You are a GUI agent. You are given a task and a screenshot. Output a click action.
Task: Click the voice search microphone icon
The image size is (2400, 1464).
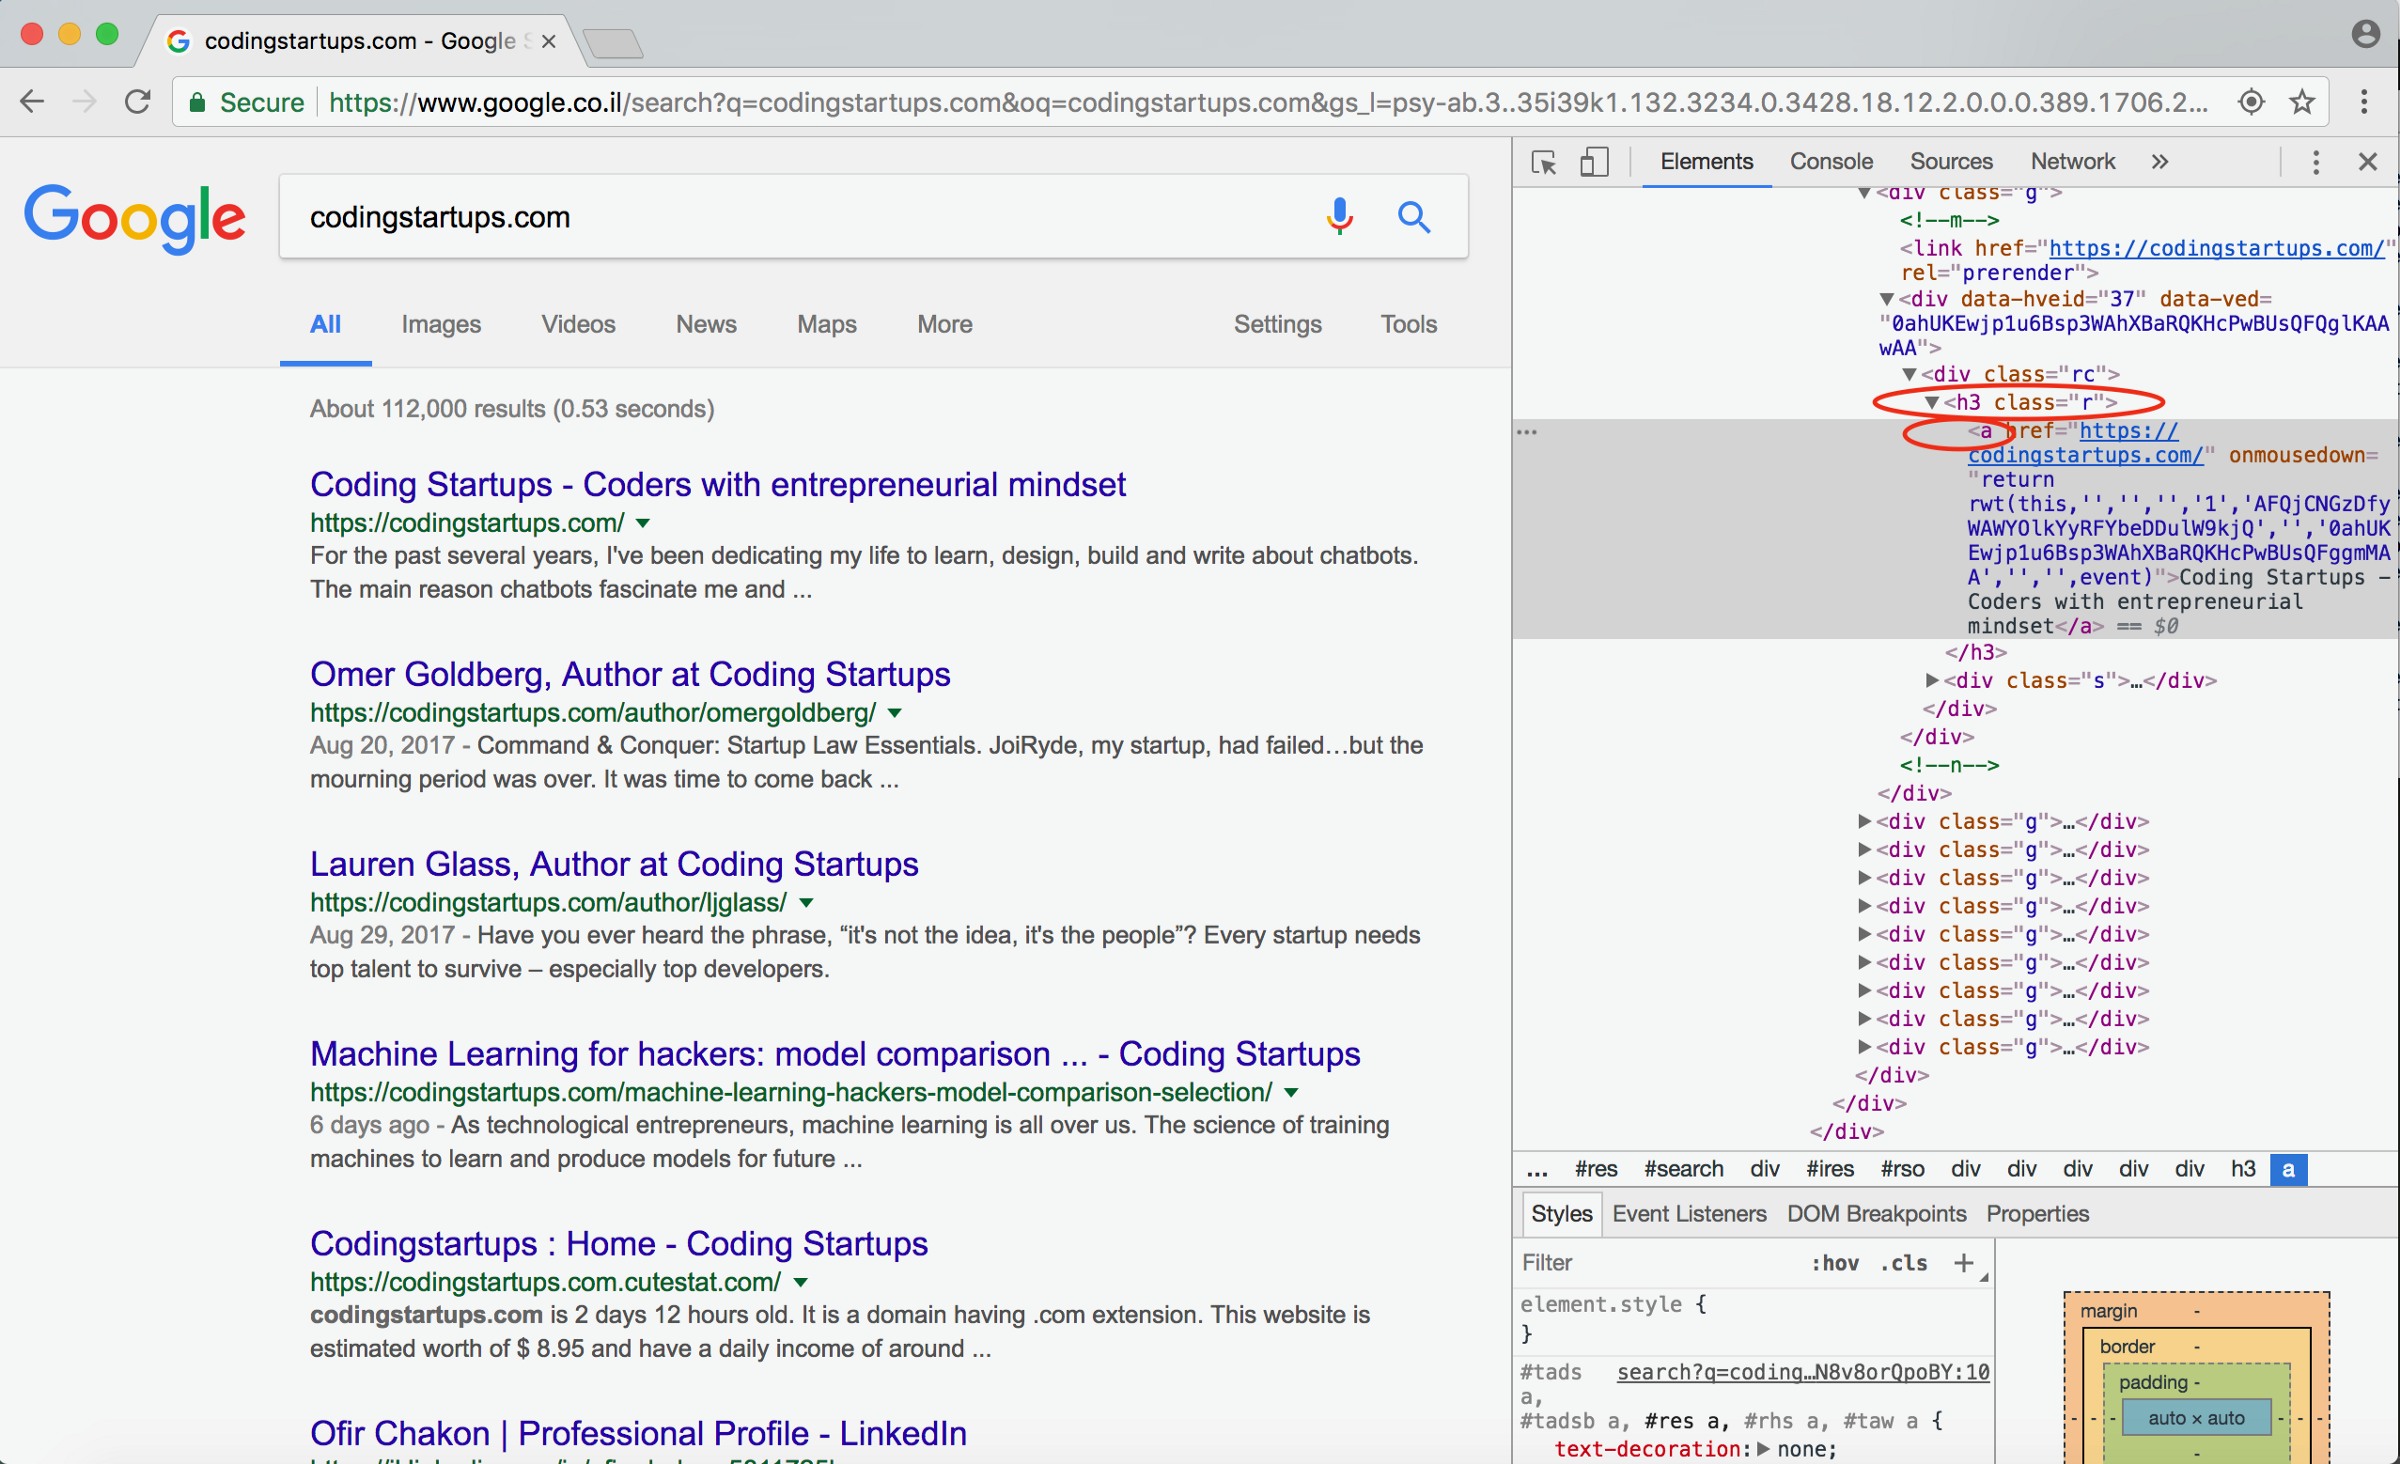1339,216
